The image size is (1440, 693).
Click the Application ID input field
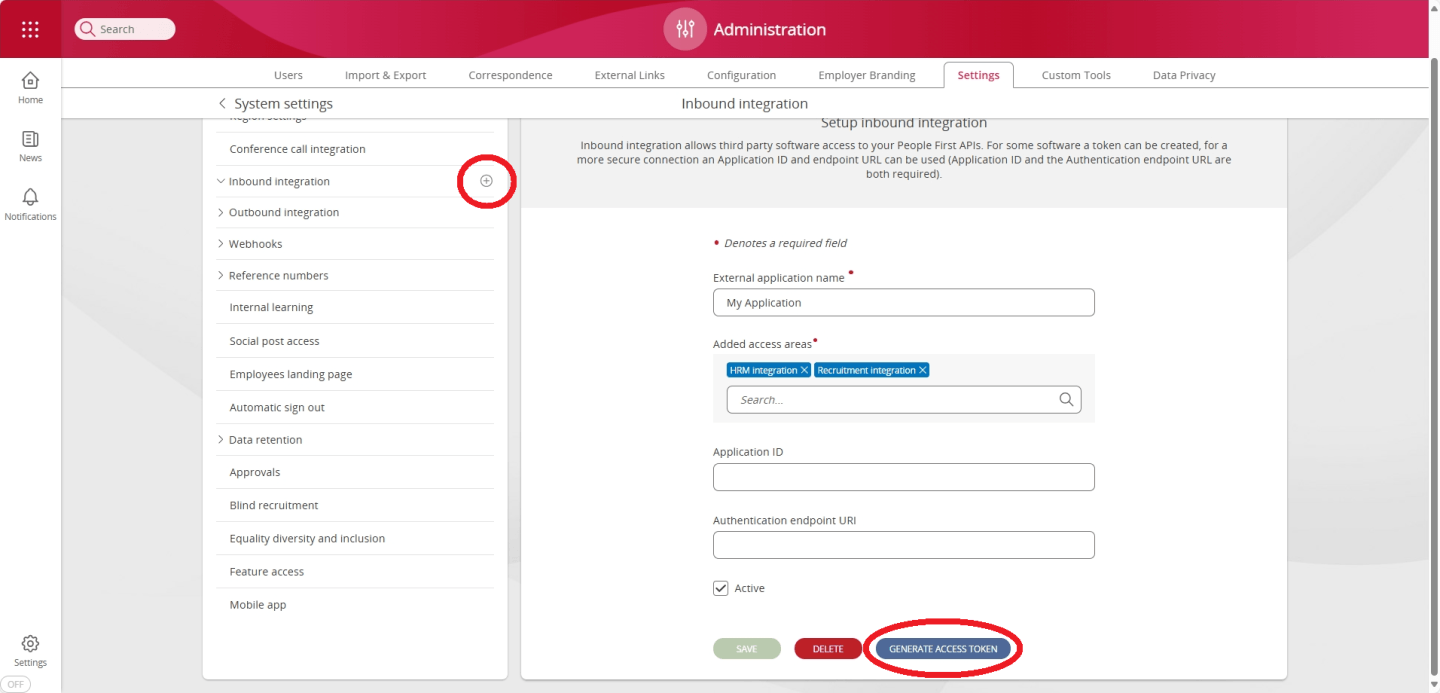(x=903, y=477)
